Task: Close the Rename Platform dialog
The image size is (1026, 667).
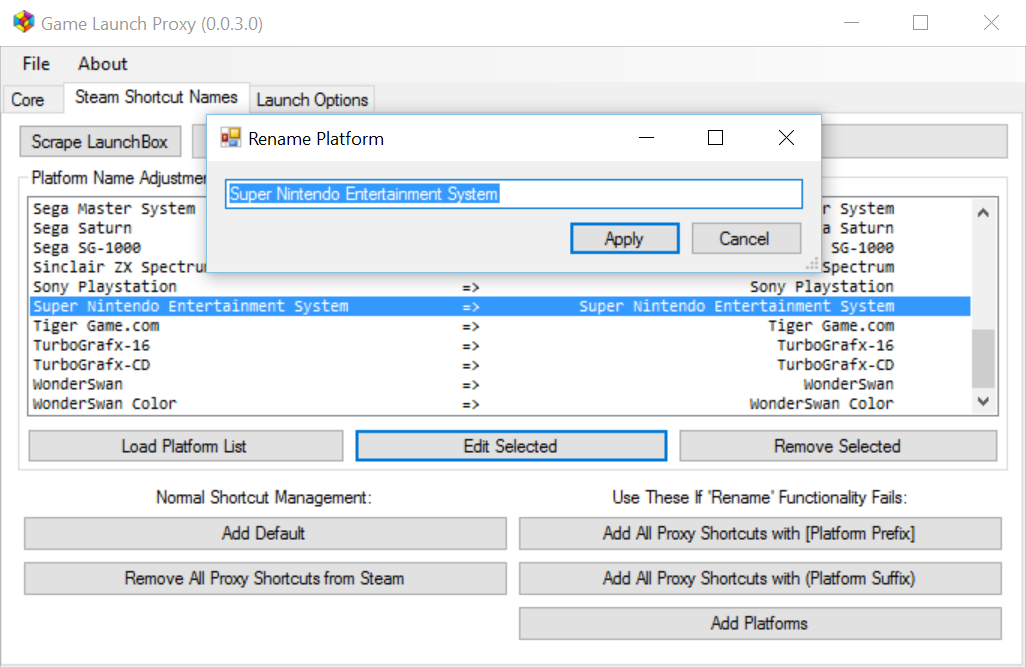Action: (786, 137)
